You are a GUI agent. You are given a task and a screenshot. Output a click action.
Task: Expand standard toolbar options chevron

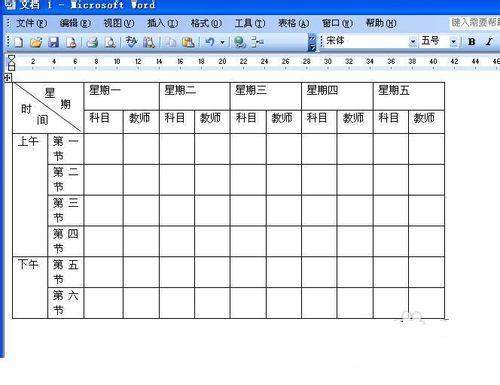[x=312, y=42]
